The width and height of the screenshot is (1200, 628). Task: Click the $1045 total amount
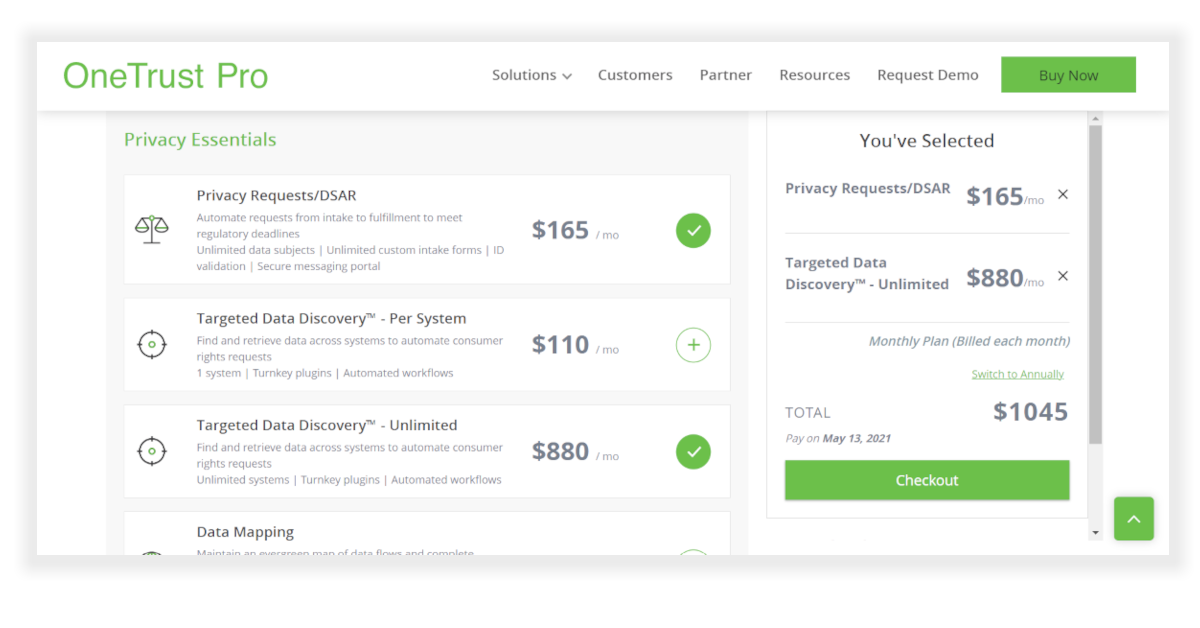(1031, 412)
